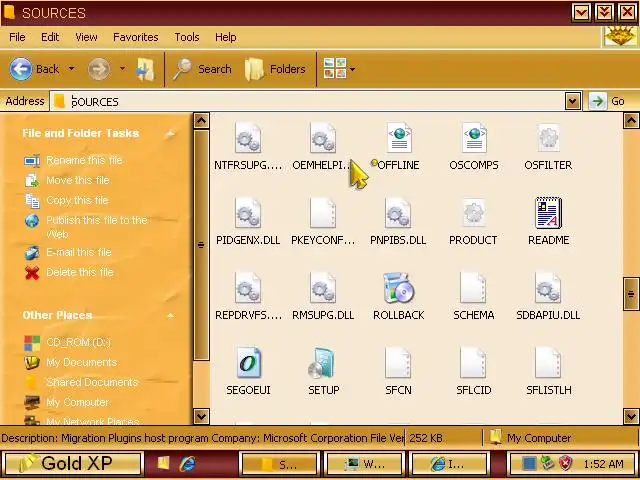Select the PNPIBS.DLL file icon
This screenshot has width=640, height=480.
tap(398, 213)
